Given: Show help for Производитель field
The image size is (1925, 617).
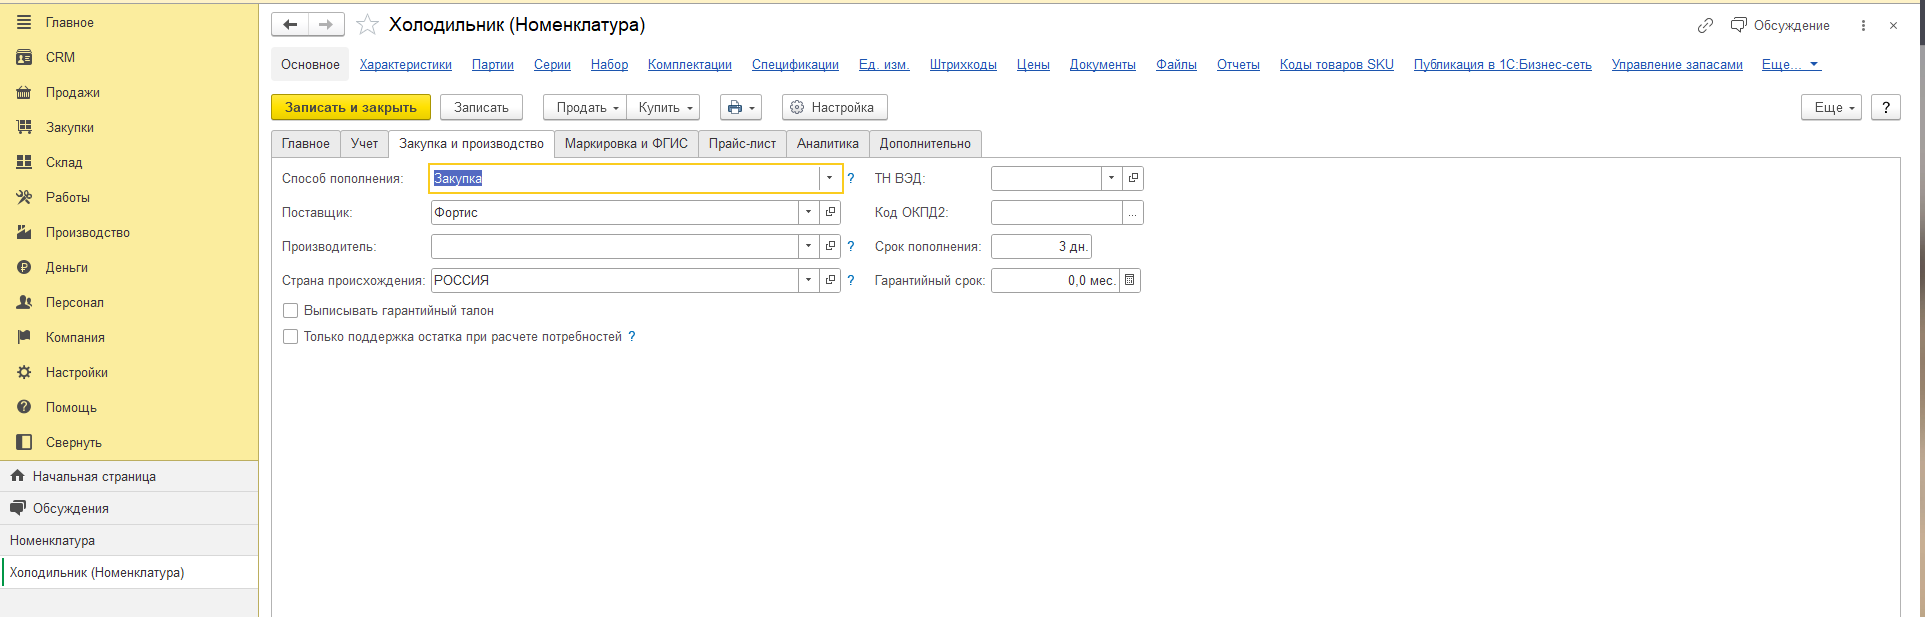Looking at the screenshot, I should (x=851, y=246).
